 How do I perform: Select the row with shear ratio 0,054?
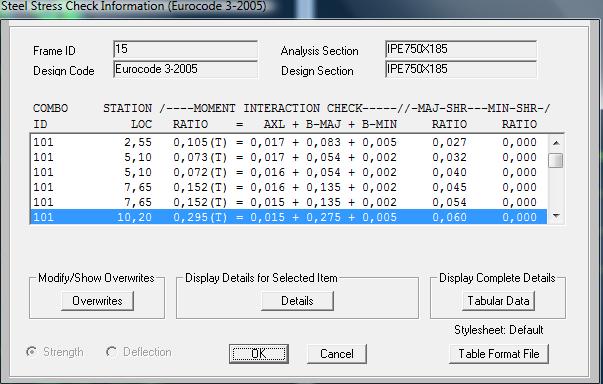pyautogui.click(x=288, y=202)
